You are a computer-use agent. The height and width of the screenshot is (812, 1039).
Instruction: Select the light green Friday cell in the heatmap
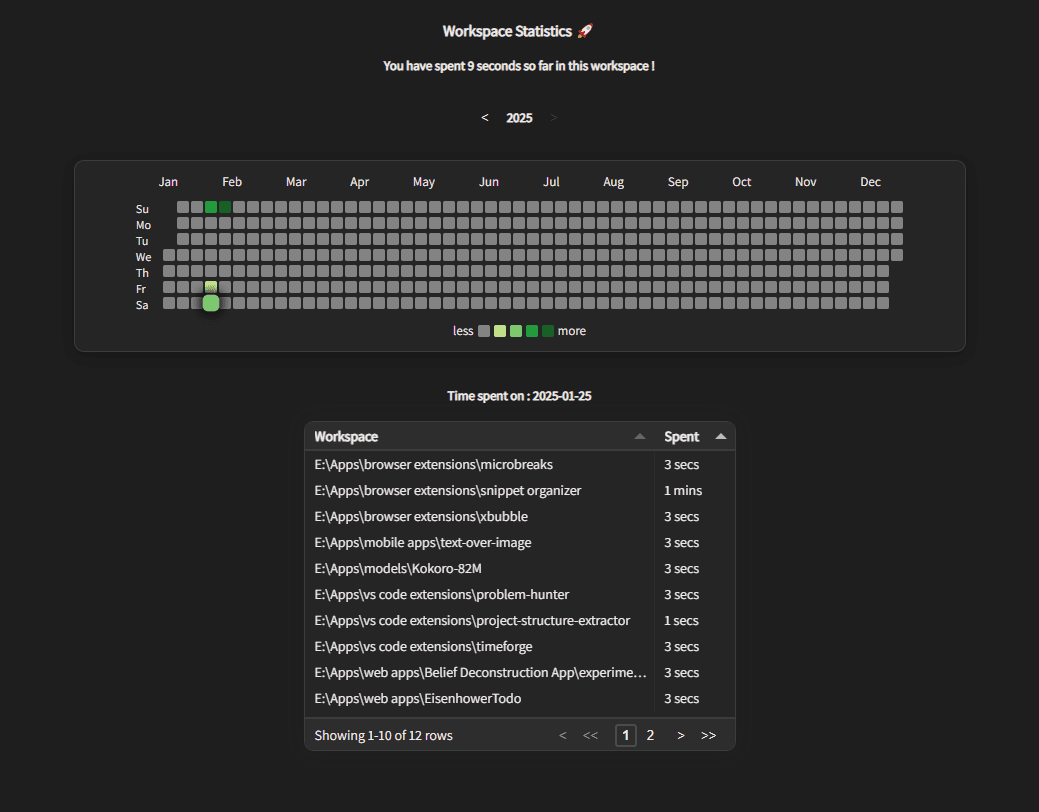click(211, 287)
